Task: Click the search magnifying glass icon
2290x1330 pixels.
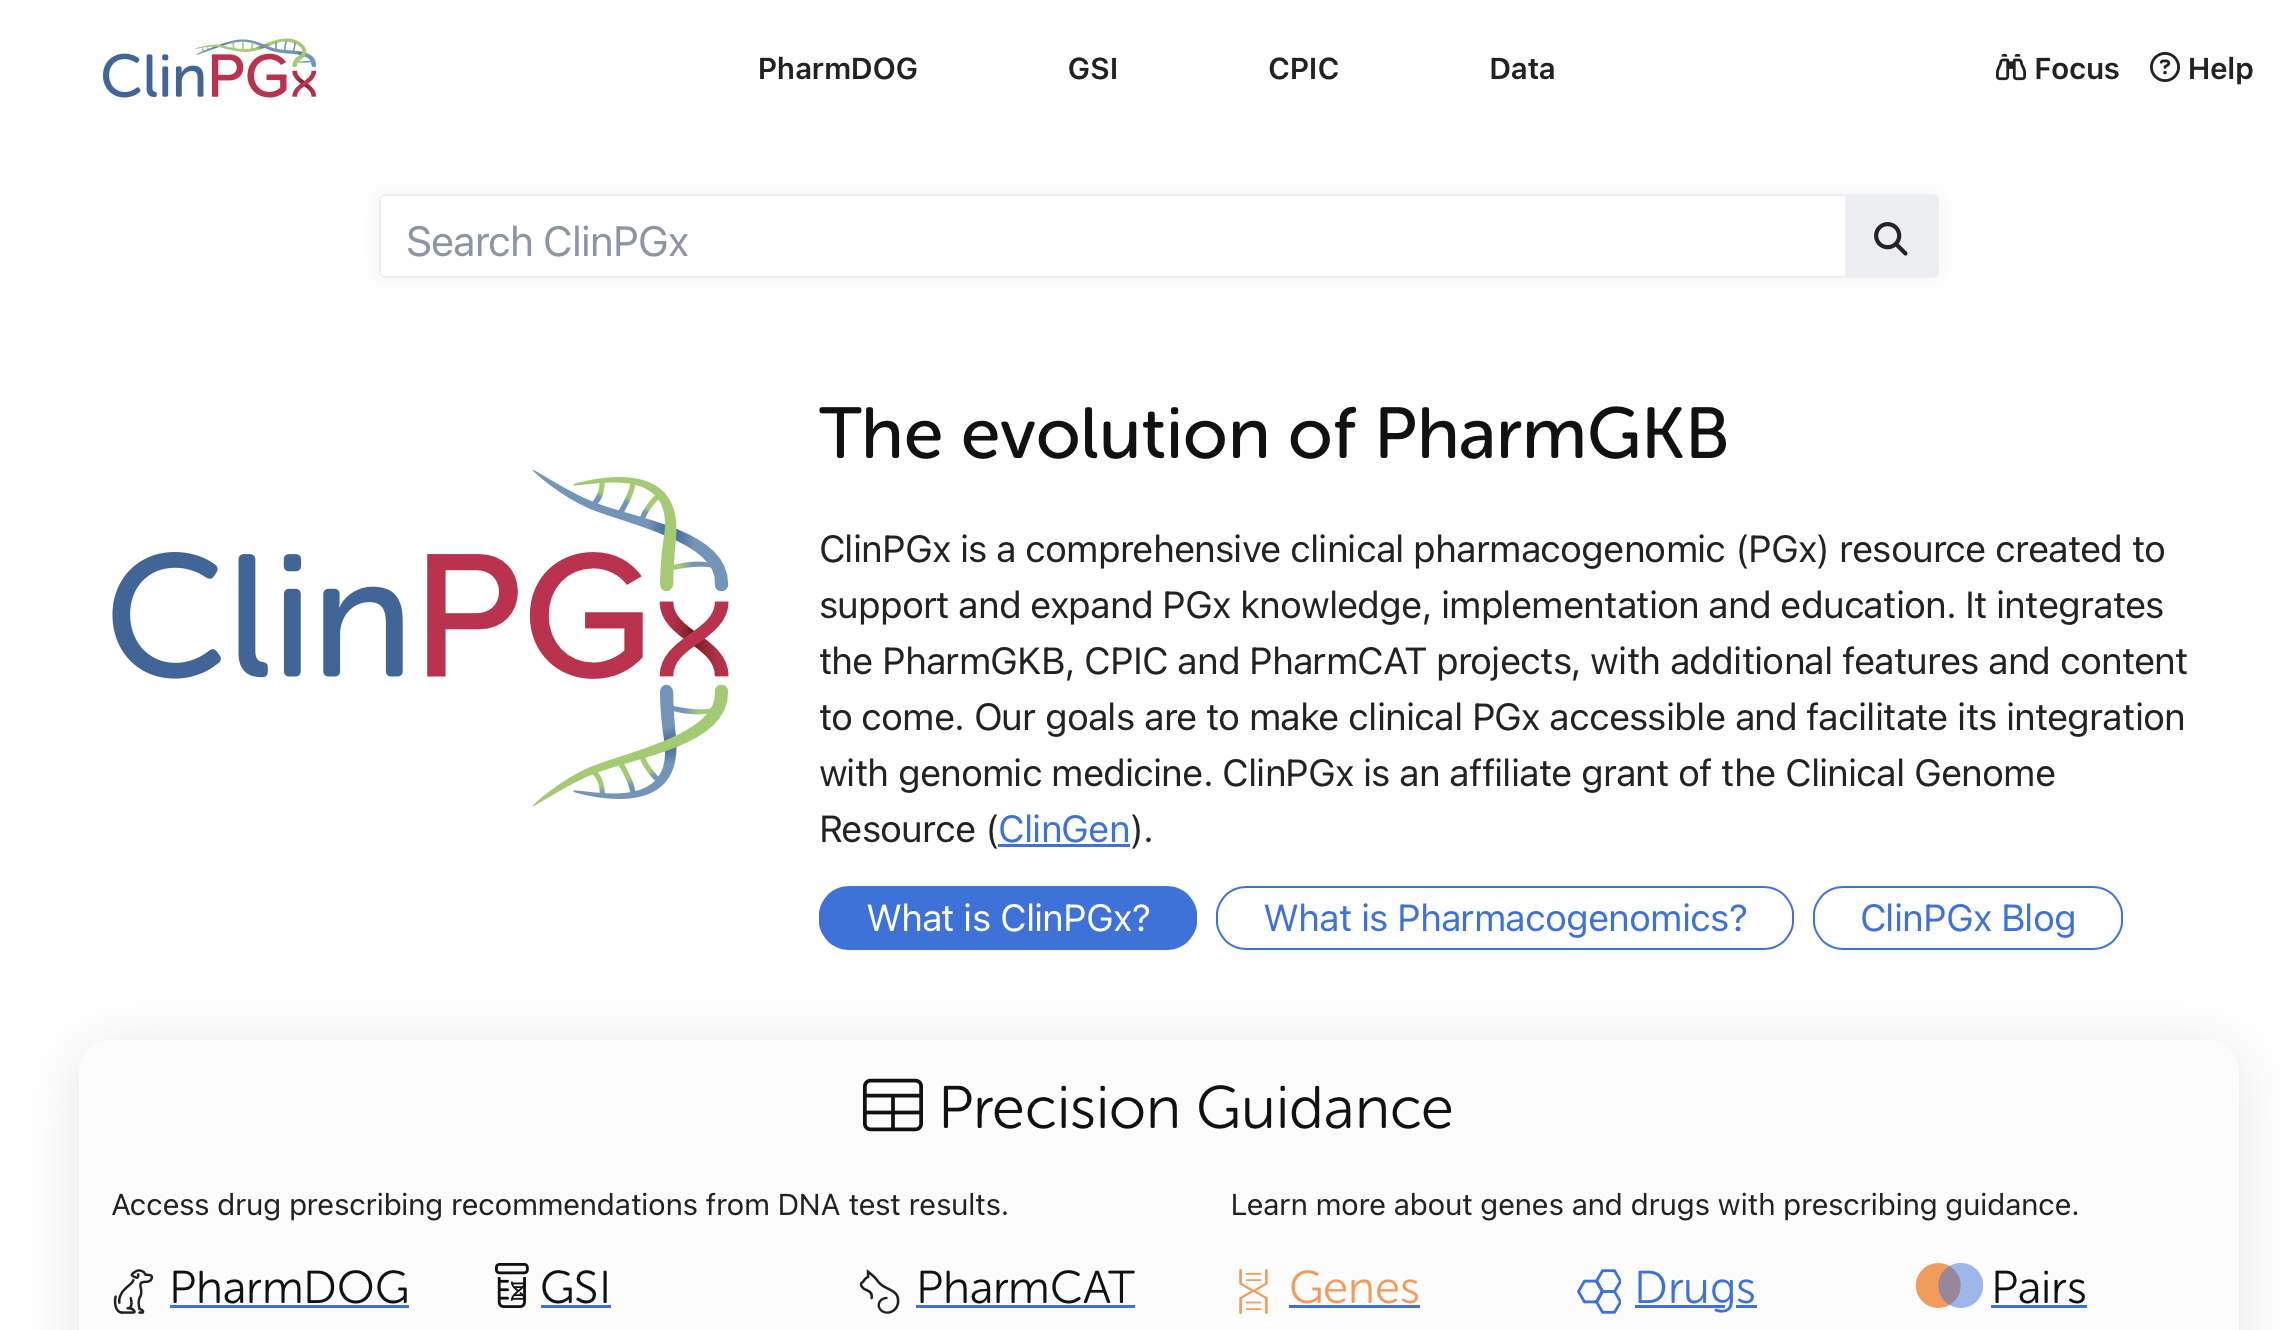Action: click(1889, 238)
